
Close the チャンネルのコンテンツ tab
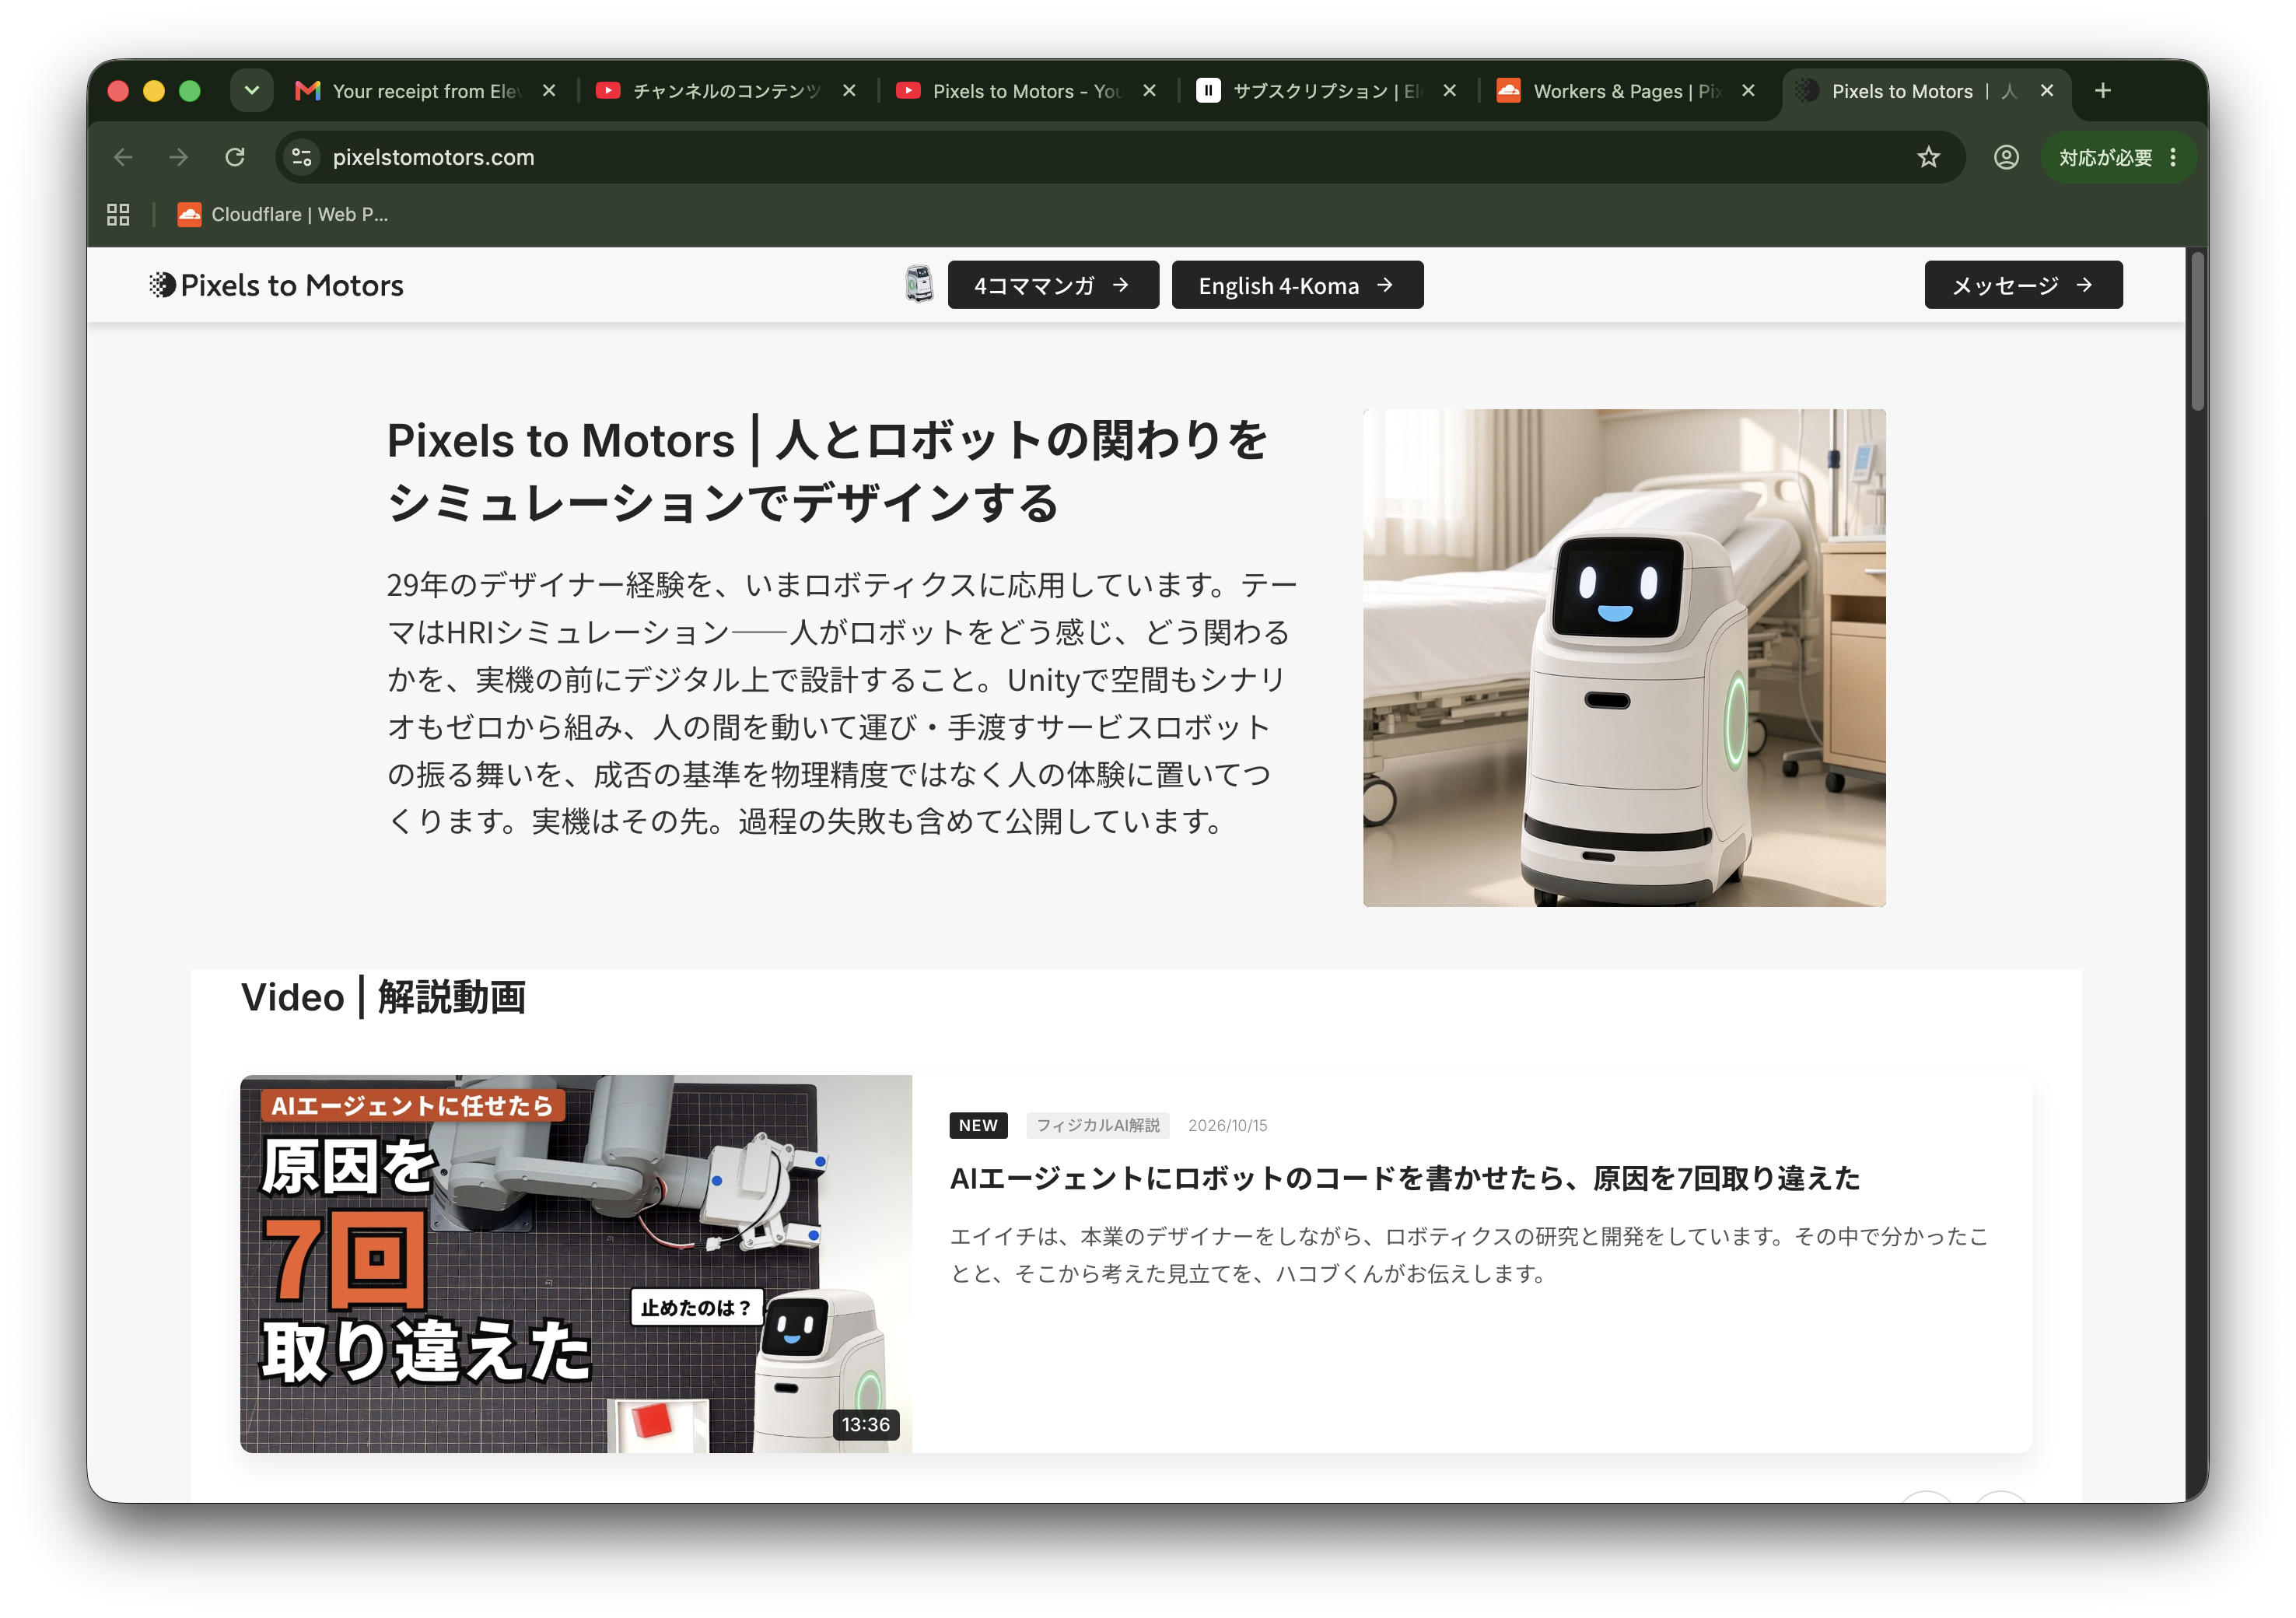(x=849, y=91)
